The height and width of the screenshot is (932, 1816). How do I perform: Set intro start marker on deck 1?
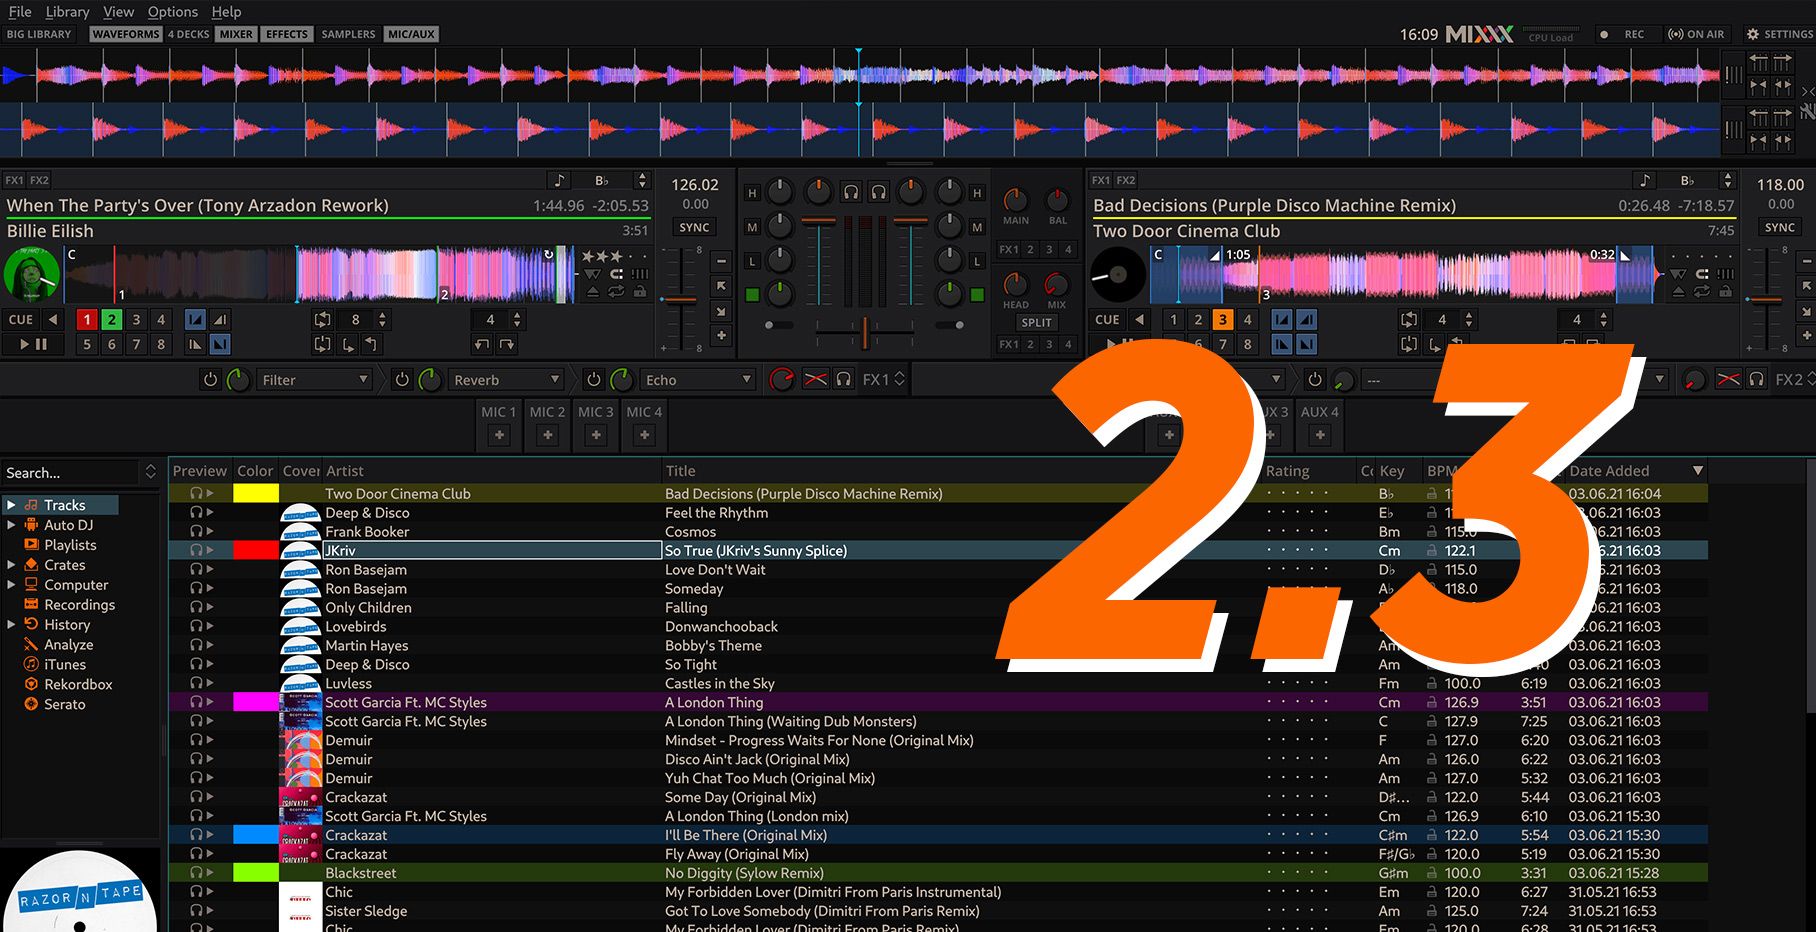pos(195,320)
